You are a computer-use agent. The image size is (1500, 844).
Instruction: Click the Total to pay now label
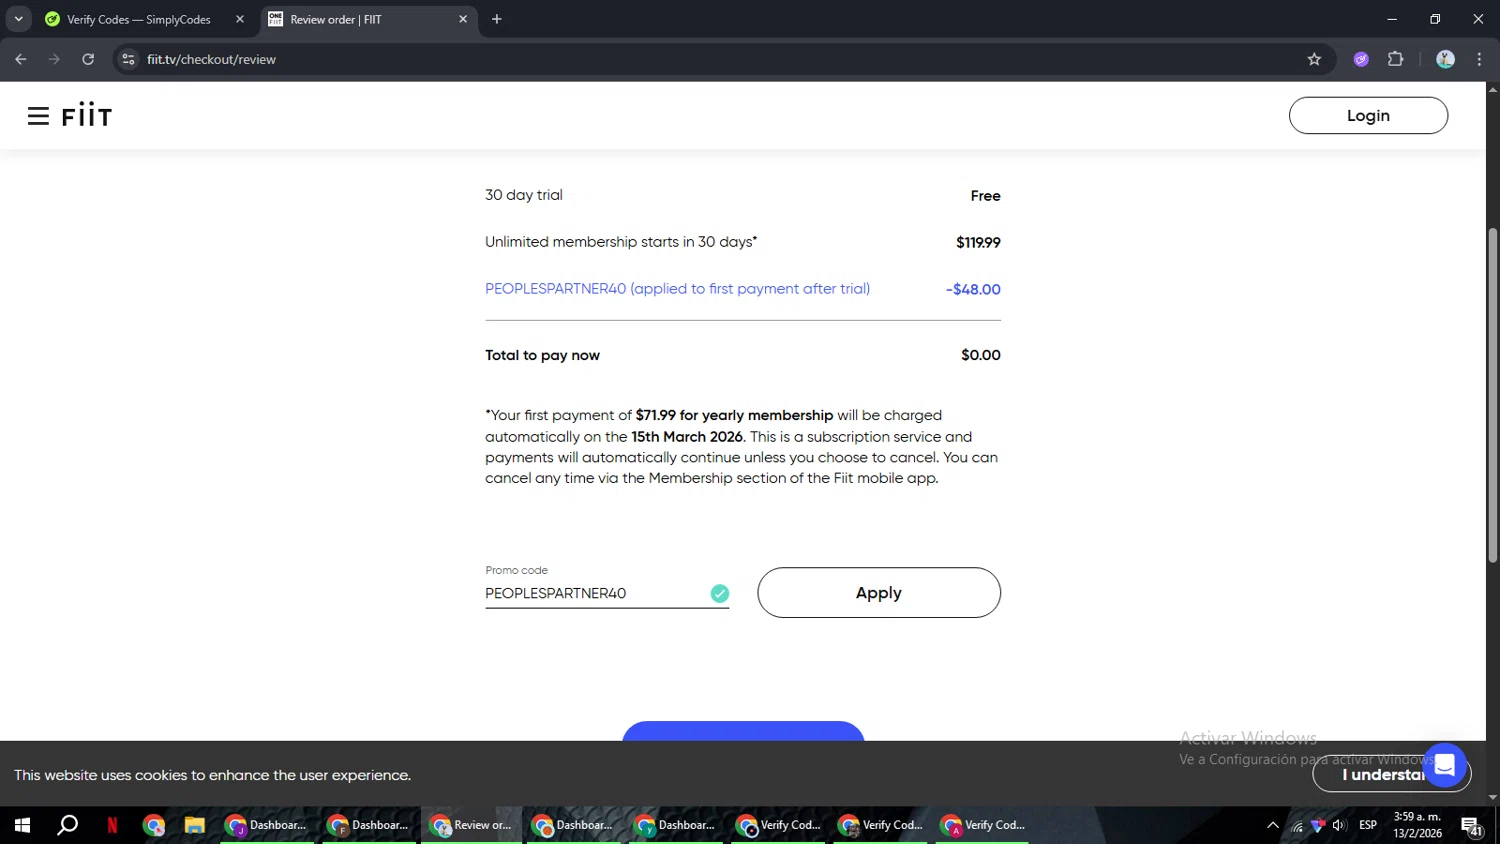[x=542, y=355]
